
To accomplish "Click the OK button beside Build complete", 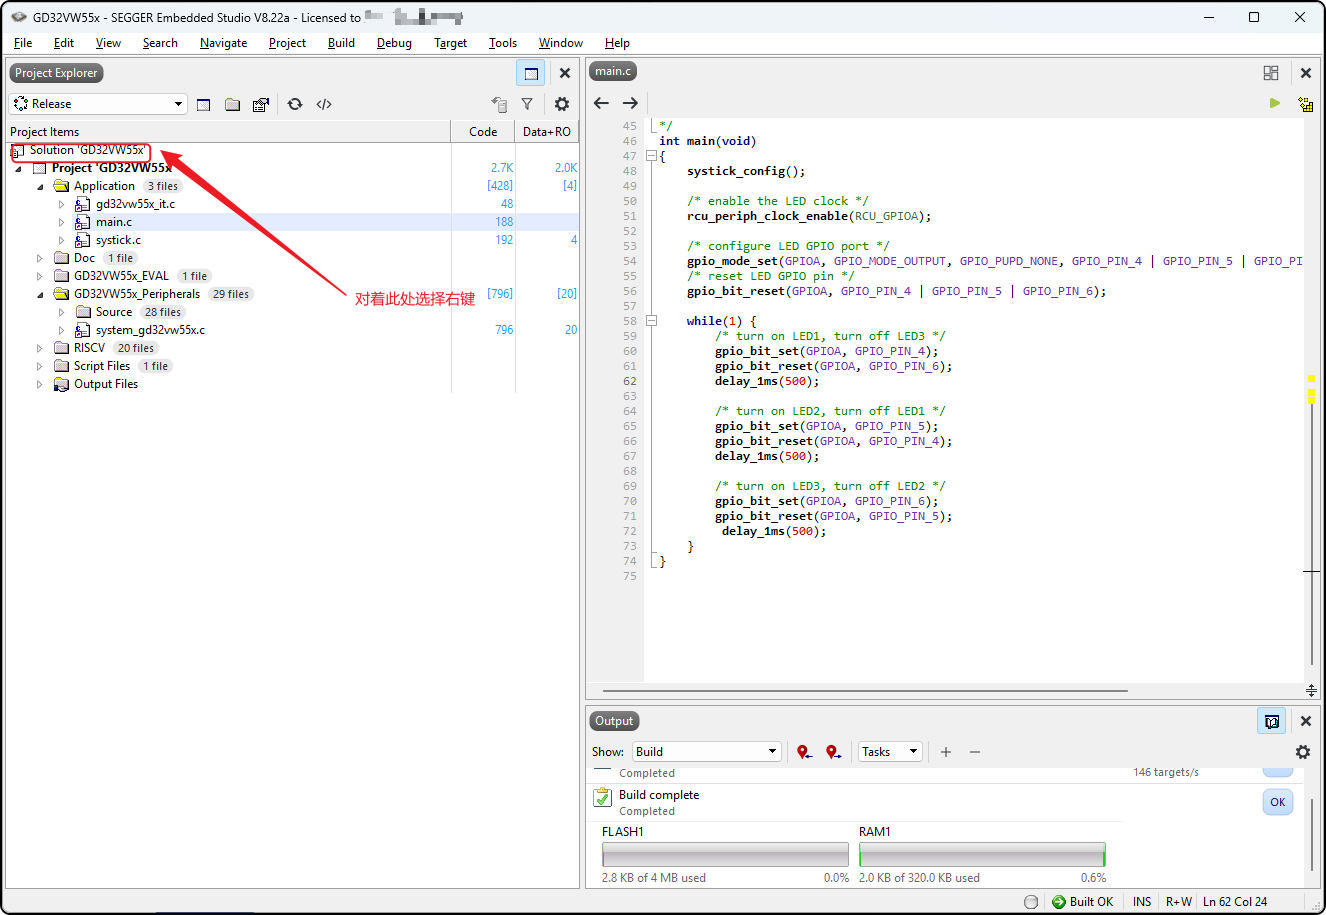I will (x=1277, y=802).
